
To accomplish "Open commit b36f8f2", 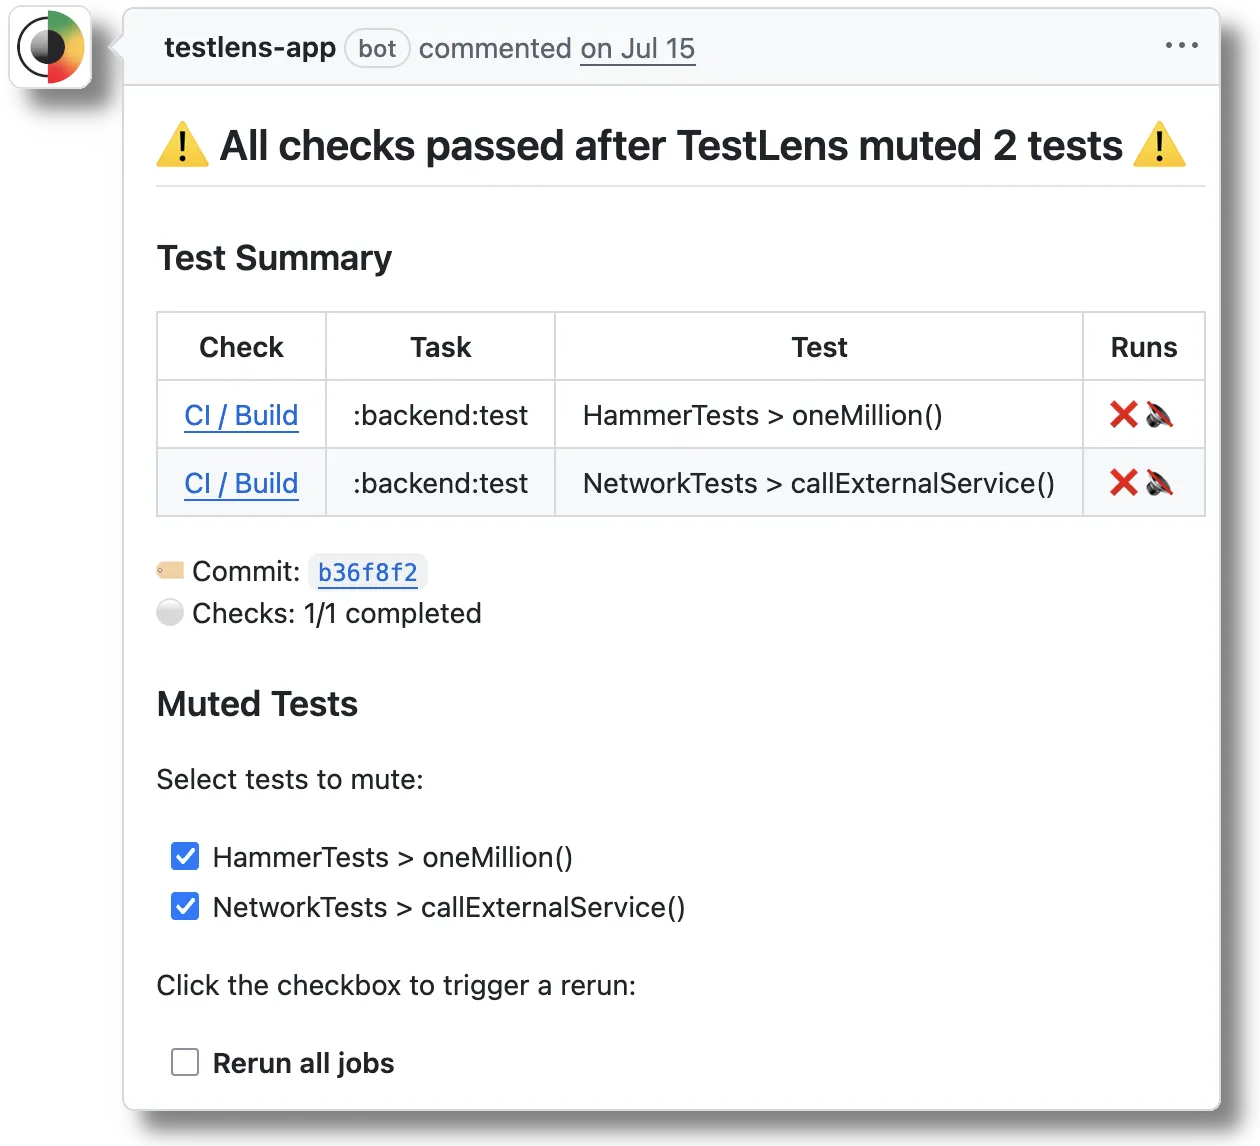I will pyautogui.click(x=368, y=572).
